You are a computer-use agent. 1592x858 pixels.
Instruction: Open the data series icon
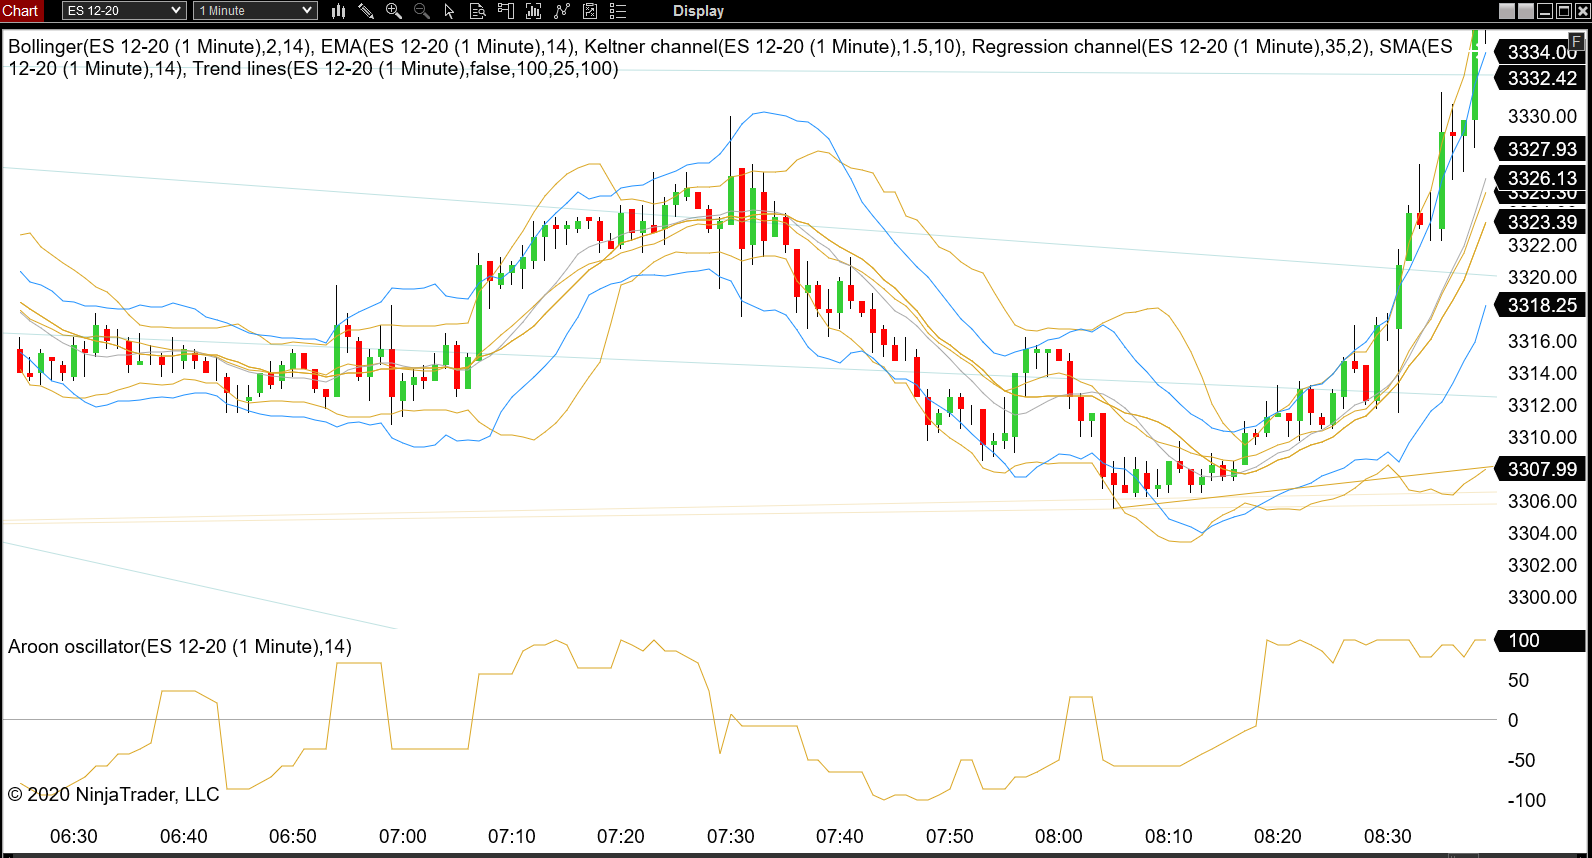point(534,11)
